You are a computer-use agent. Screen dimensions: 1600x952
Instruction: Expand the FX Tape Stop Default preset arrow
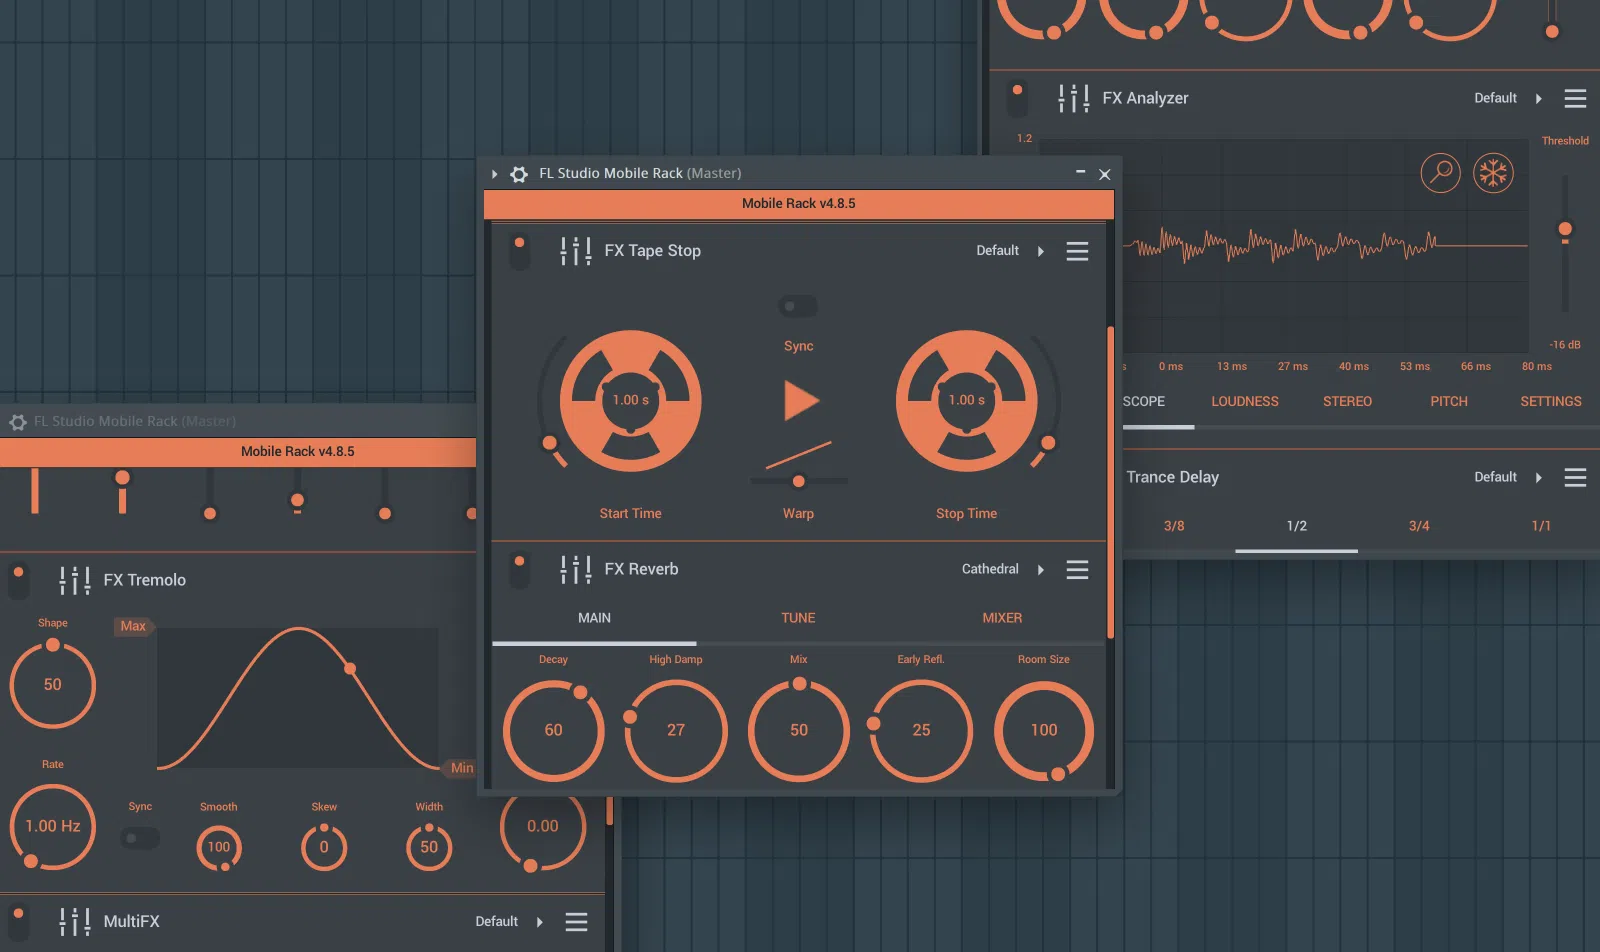tap(1041, 251)
